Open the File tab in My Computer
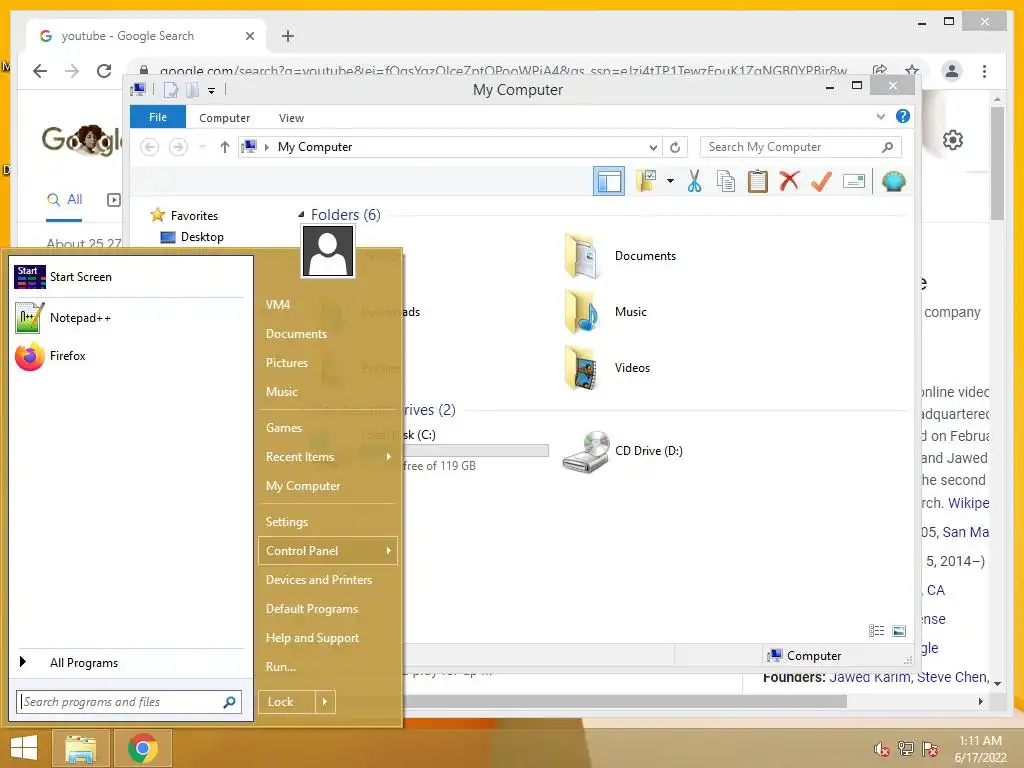 (158, 117)
